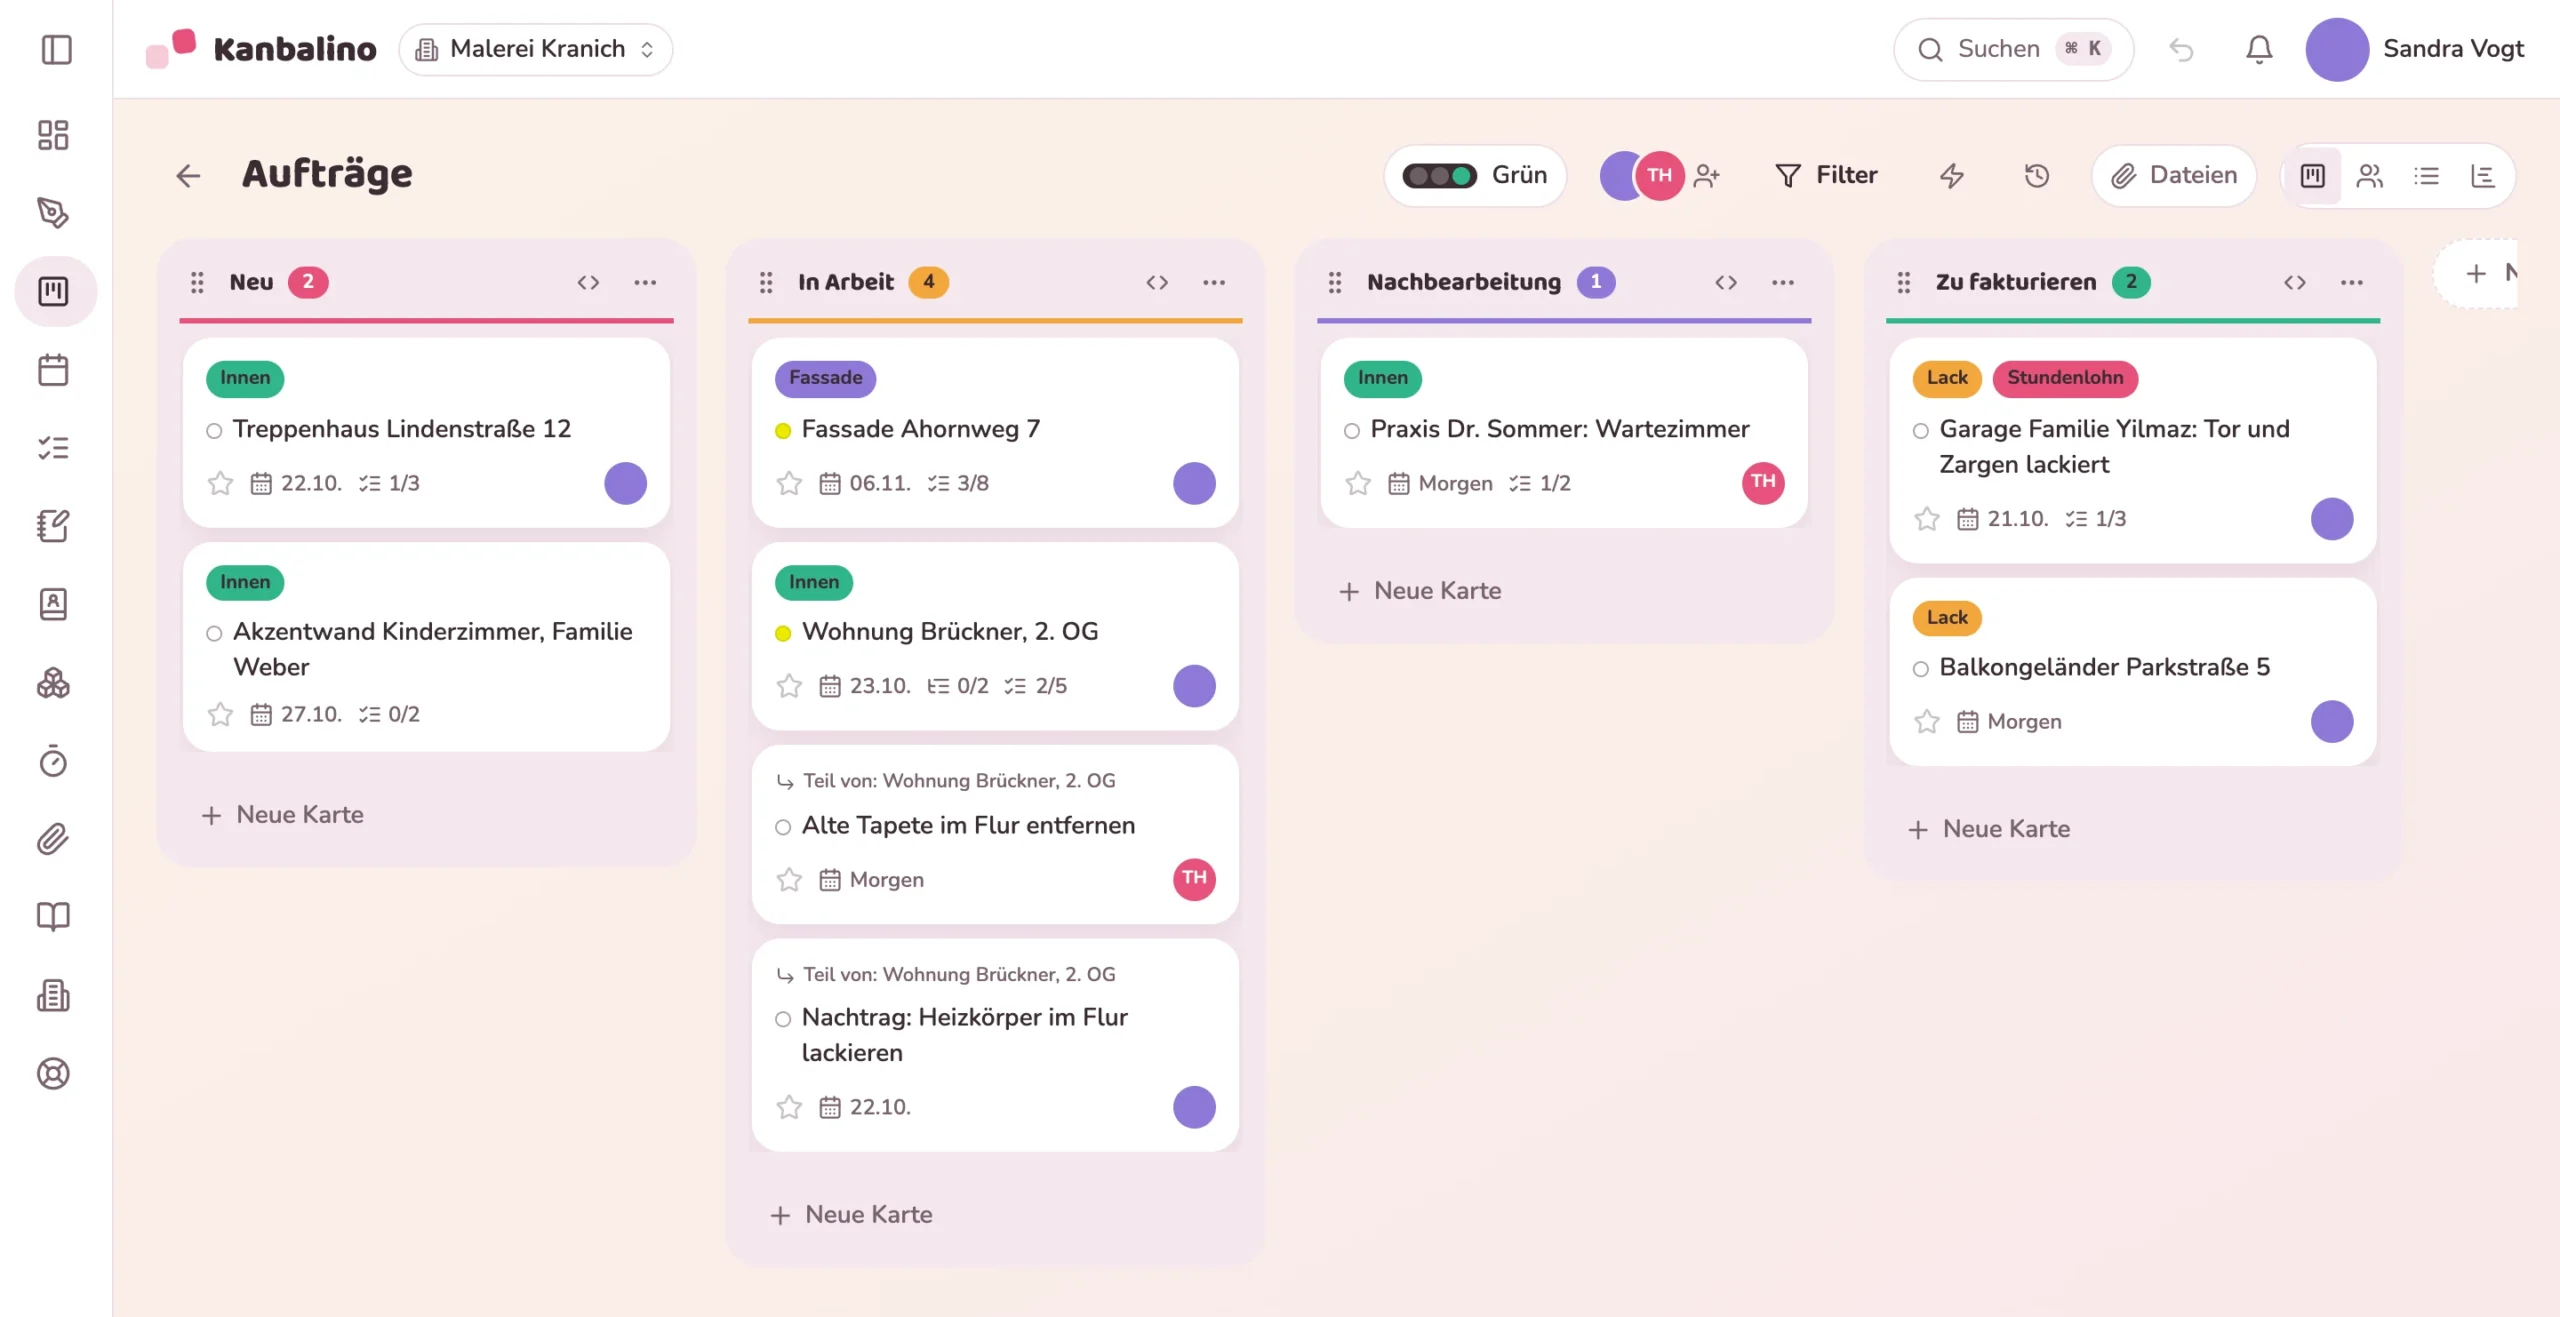Screen dimensions: 2560x1317
Task: Open the Malerei Kranich workspace dropdown
Action: pyautogui.click(x=536, y=49)
